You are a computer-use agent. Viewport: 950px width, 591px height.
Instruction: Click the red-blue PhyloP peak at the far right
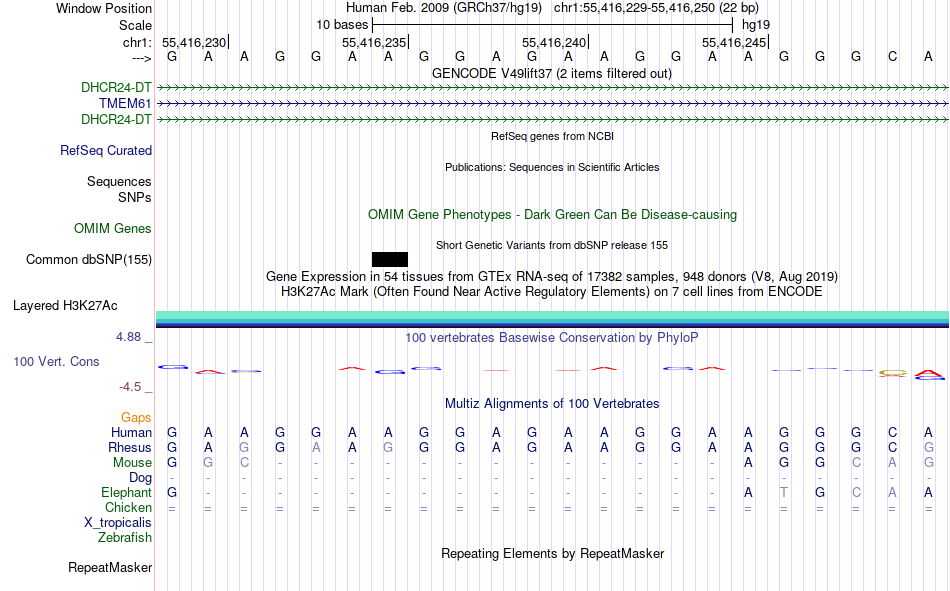928,375
